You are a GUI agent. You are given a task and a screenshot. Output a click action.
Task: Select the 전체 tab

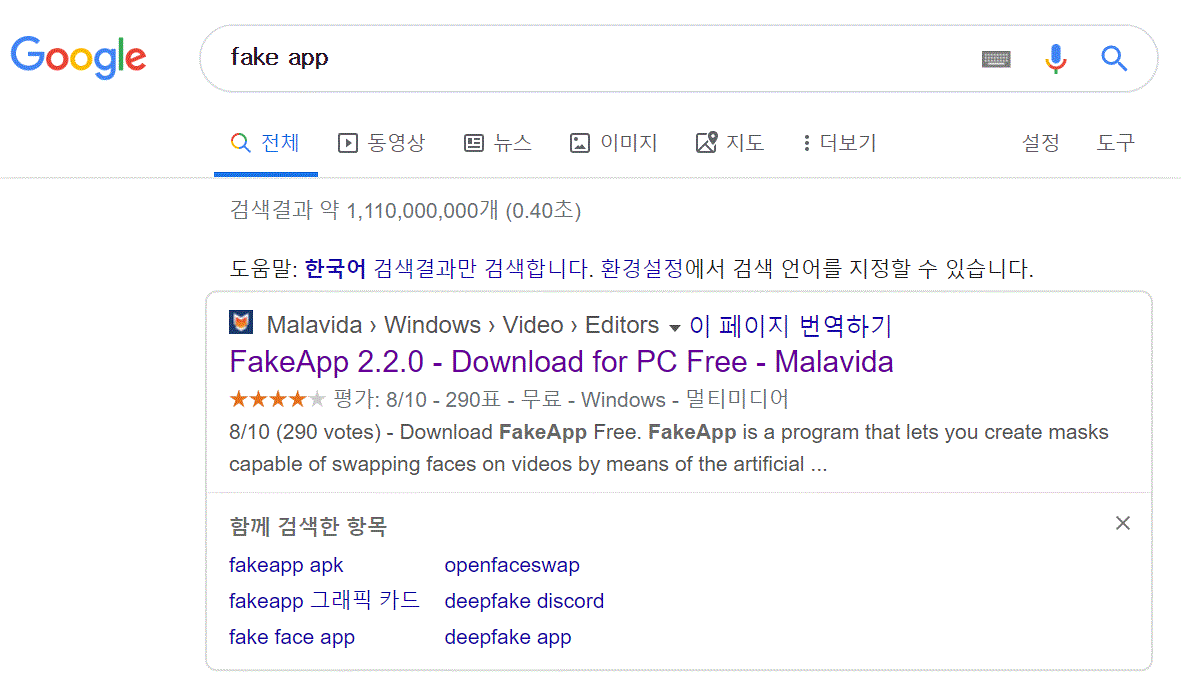(x=265, y=143)
